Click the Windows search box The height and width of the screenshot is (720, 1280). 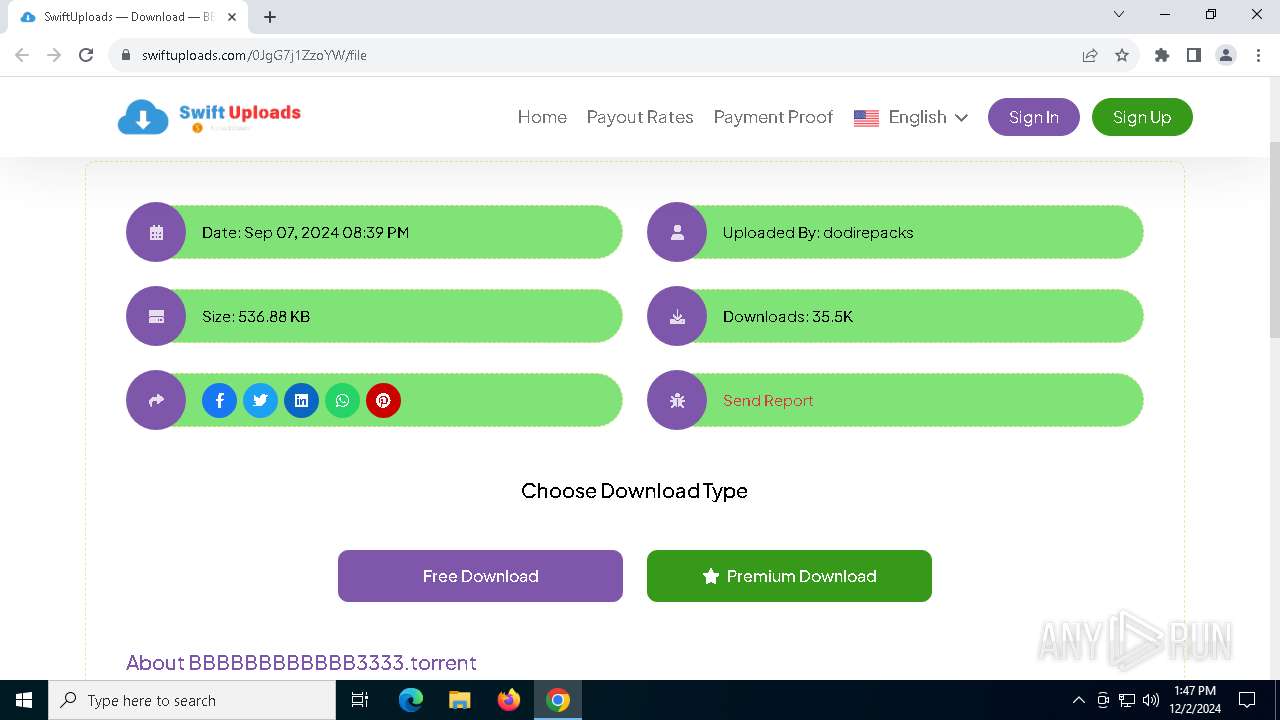point(192,700)
